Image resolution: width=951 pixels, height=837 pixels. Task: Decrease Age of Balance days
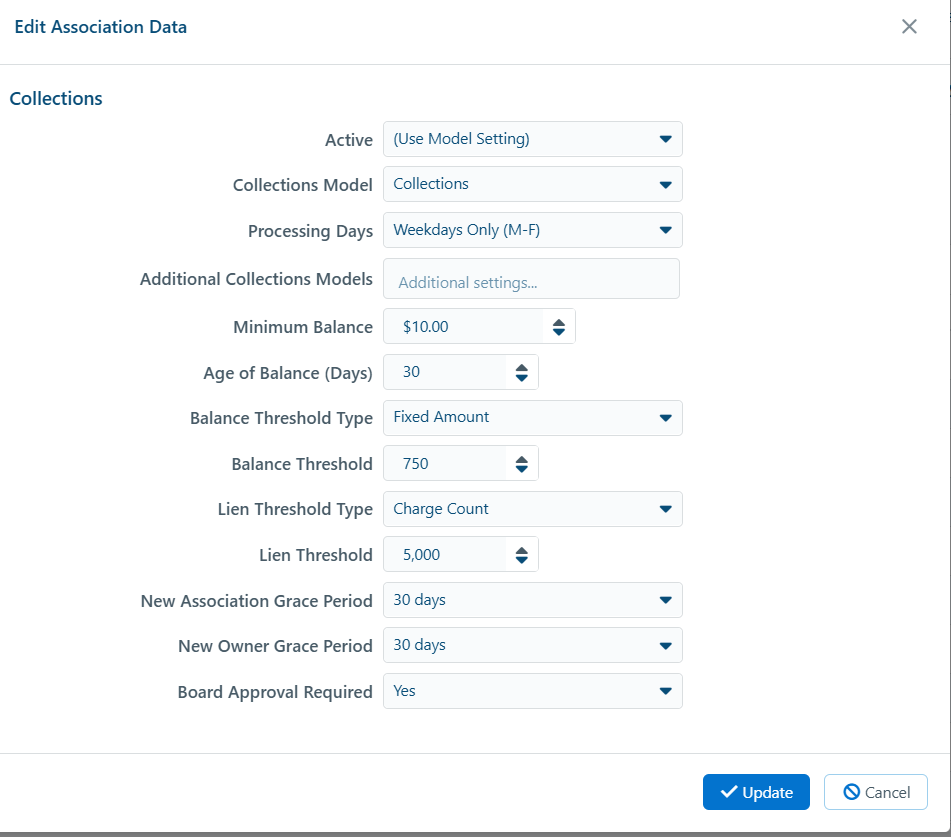pyautogui.click(x=522, y=377)
